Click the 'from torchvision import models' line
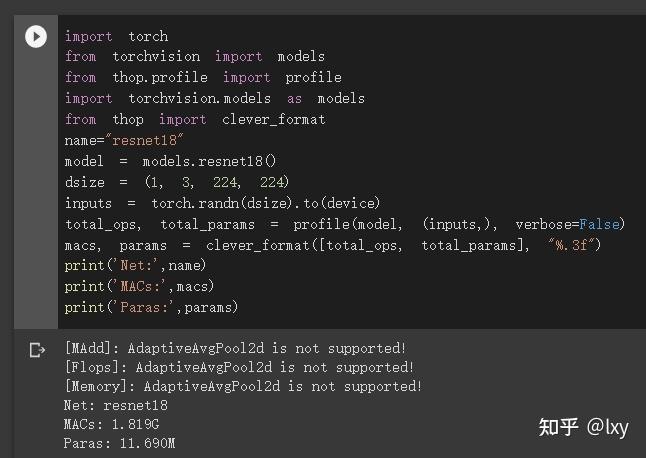Image resolution: width=646 pixels, height=458 pixels. click(194, 57)
